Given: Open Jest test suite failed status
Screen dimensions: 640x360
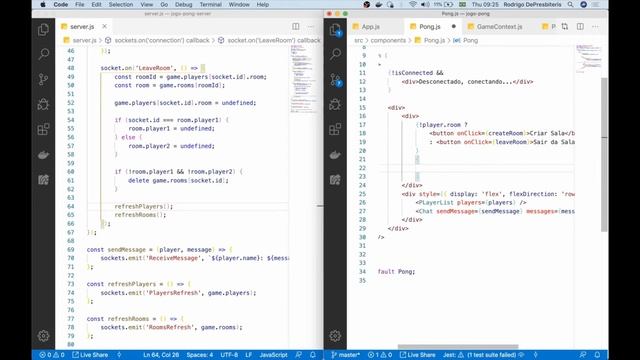Looking at the screenshot, I should point(479,355).
